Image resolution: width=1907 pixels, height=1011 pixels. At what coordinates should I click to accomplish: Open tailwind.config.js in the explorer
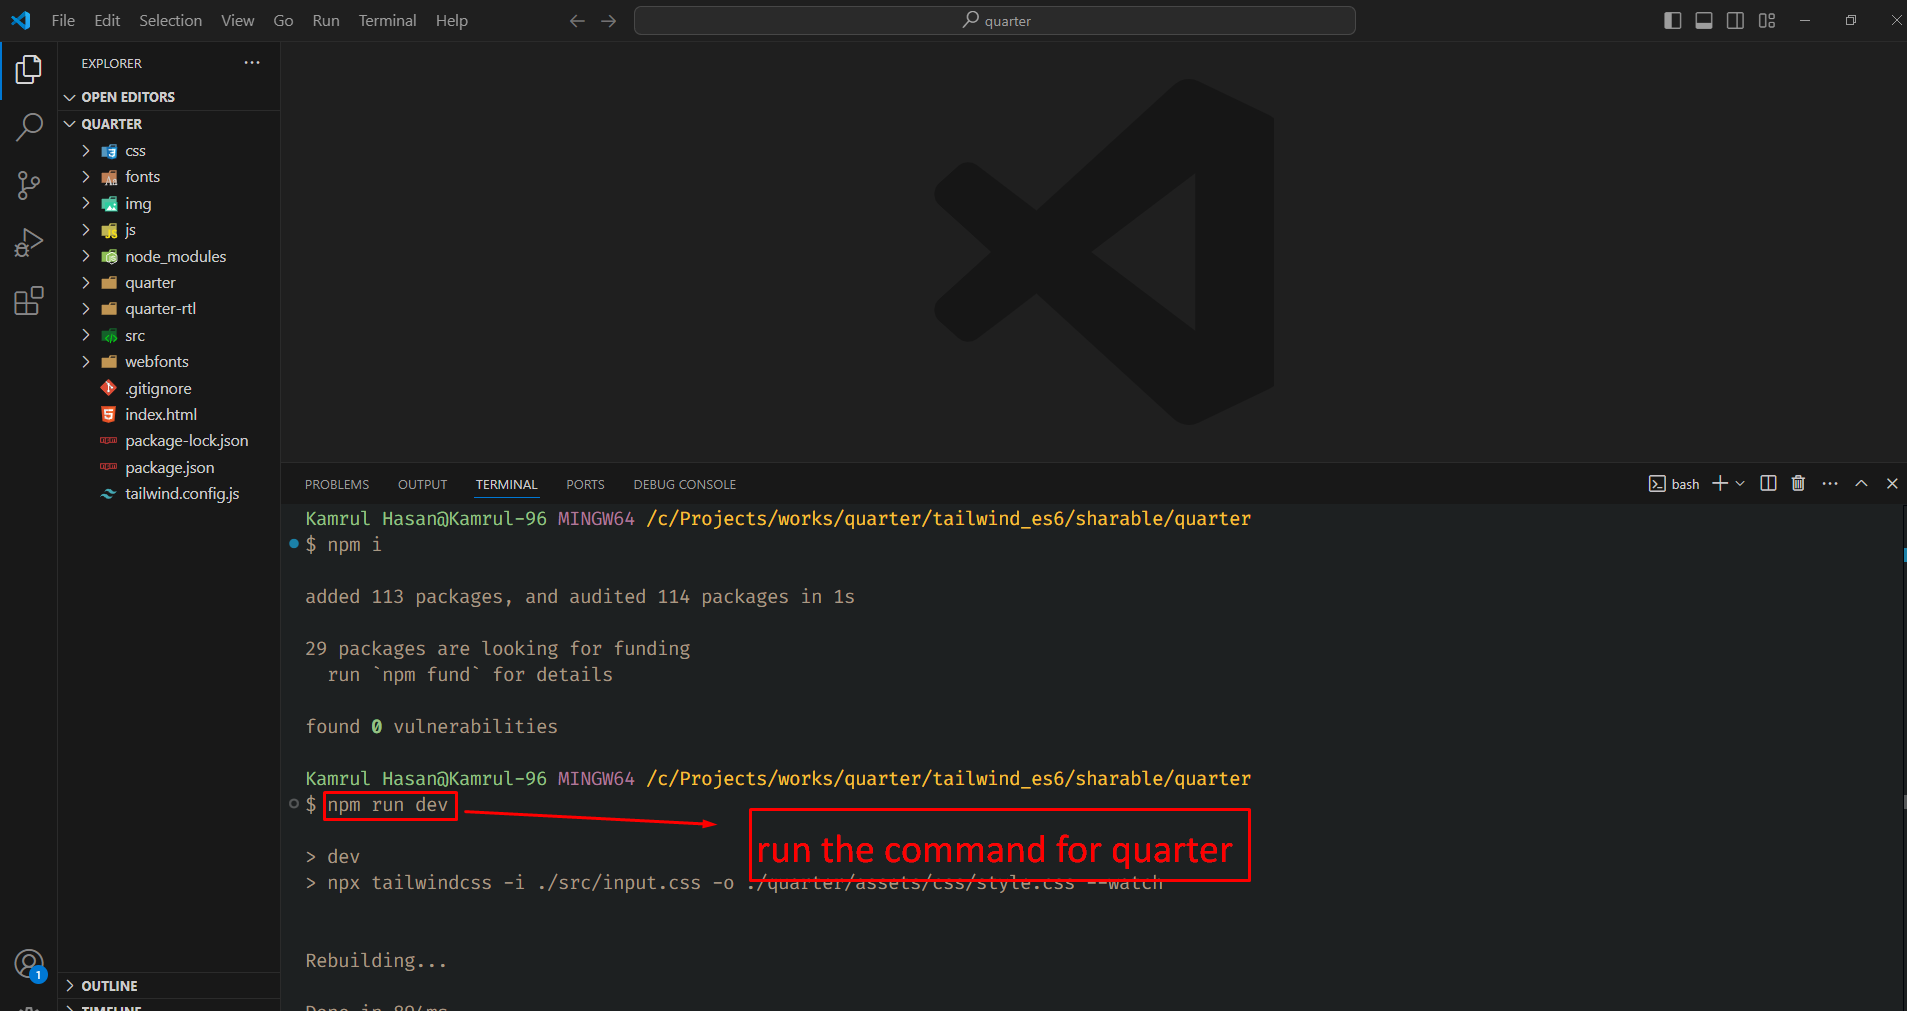182,494
